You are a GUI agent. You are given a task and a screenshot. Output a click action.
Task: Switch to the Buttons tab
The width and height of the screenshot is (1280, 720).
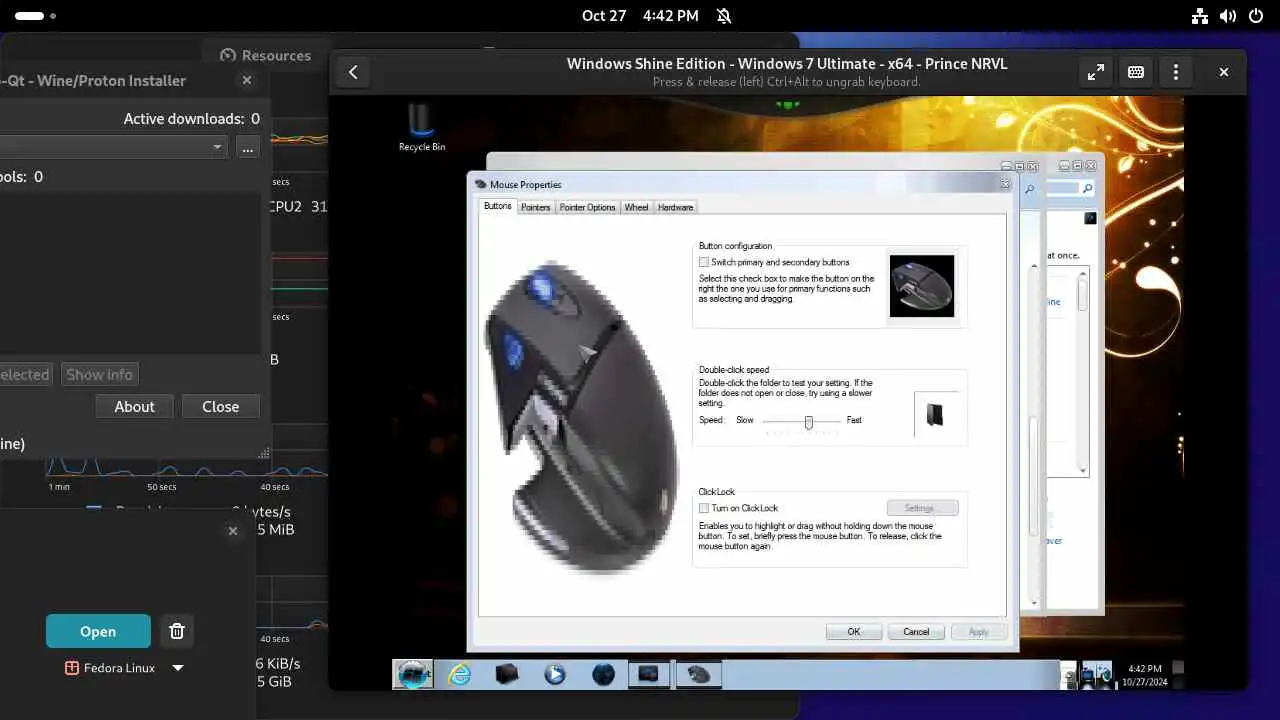[x=497, y=206]
